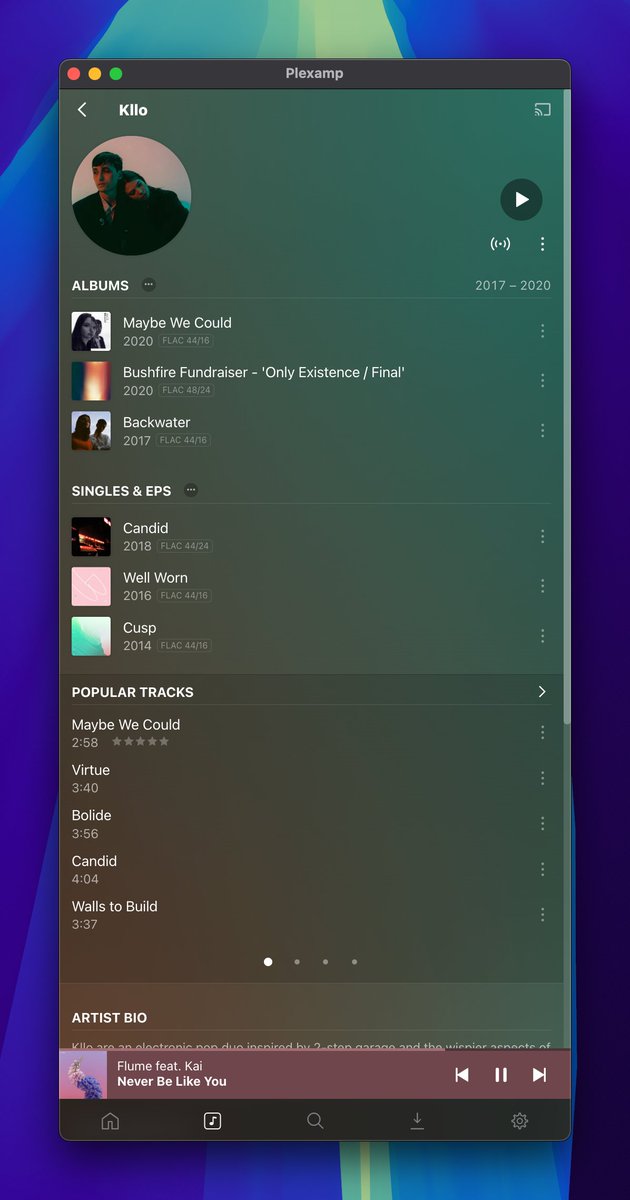Click the vertical scrollbar of Plexamp window

pyautogui.click(x=567, y=405)
